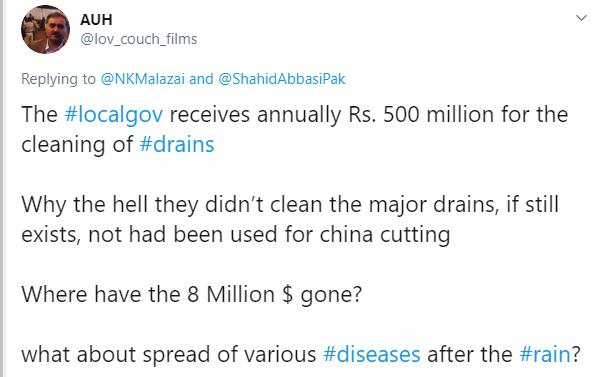The image size is (603, 377).
Task: Click the 'Where have the 8 Million $ gone?' line
Action: 192,295
